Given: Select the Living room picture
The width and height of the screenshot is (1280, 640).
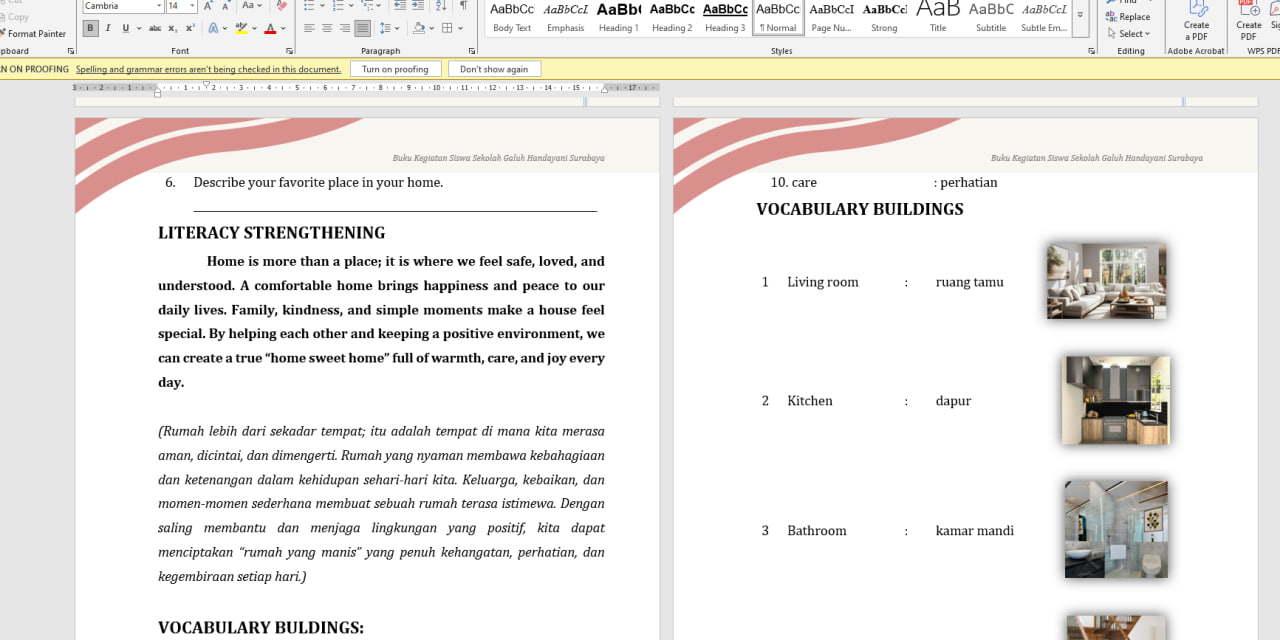Looking at the screenshot, I should 1106,282.
